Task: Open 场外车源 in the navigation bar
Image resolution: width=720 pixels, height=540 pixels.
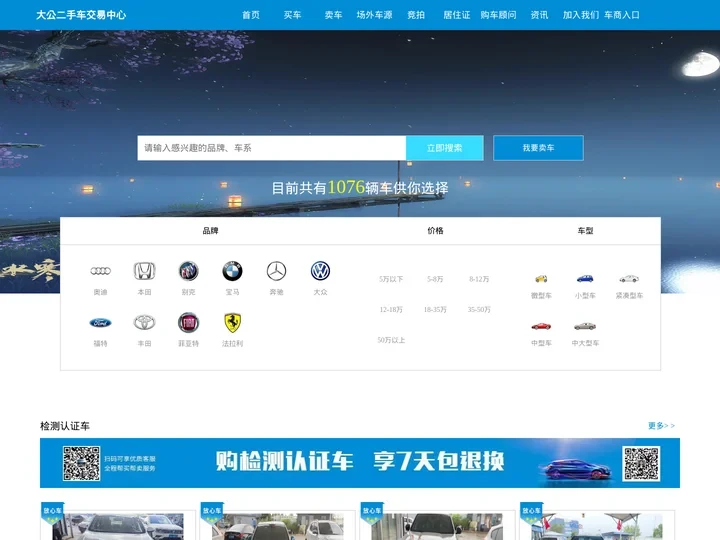Action: point(374,15)
